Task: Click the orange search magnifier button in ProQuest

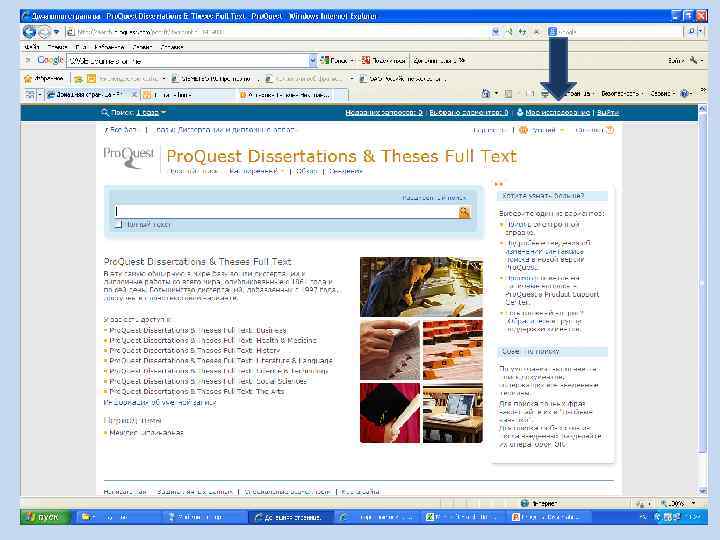Action: click(x=464, y=213)
